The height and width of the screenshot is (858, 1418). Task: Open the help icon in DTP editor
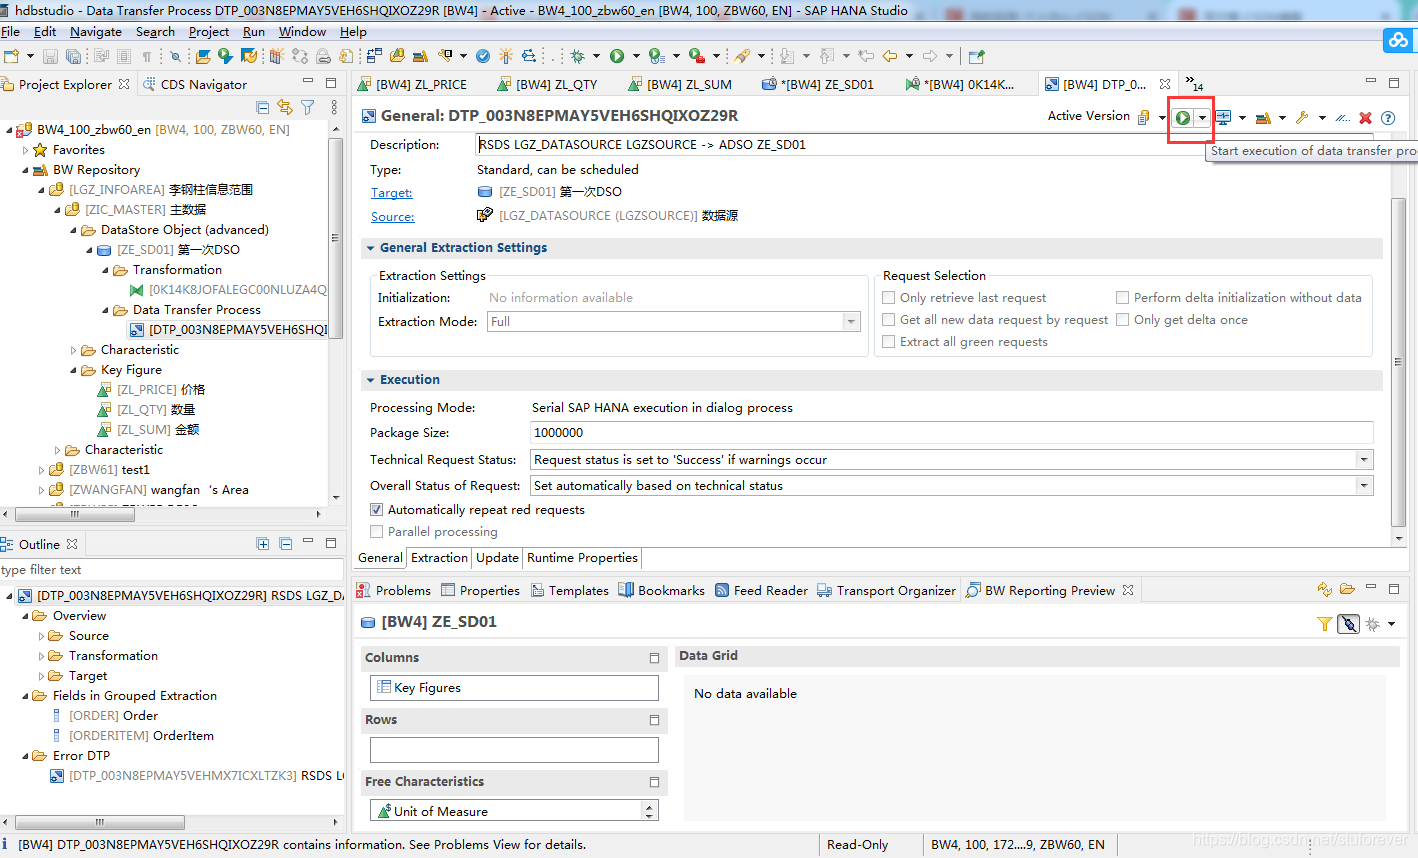tap(1388, 118)
